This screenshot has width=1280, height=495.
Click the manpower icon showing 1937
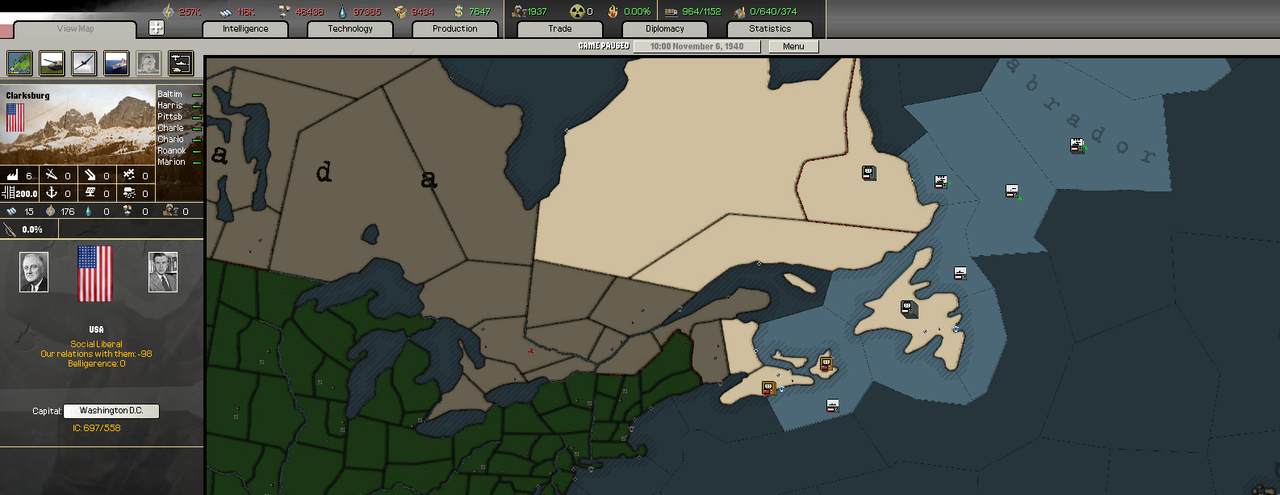[x=520, y=11]
